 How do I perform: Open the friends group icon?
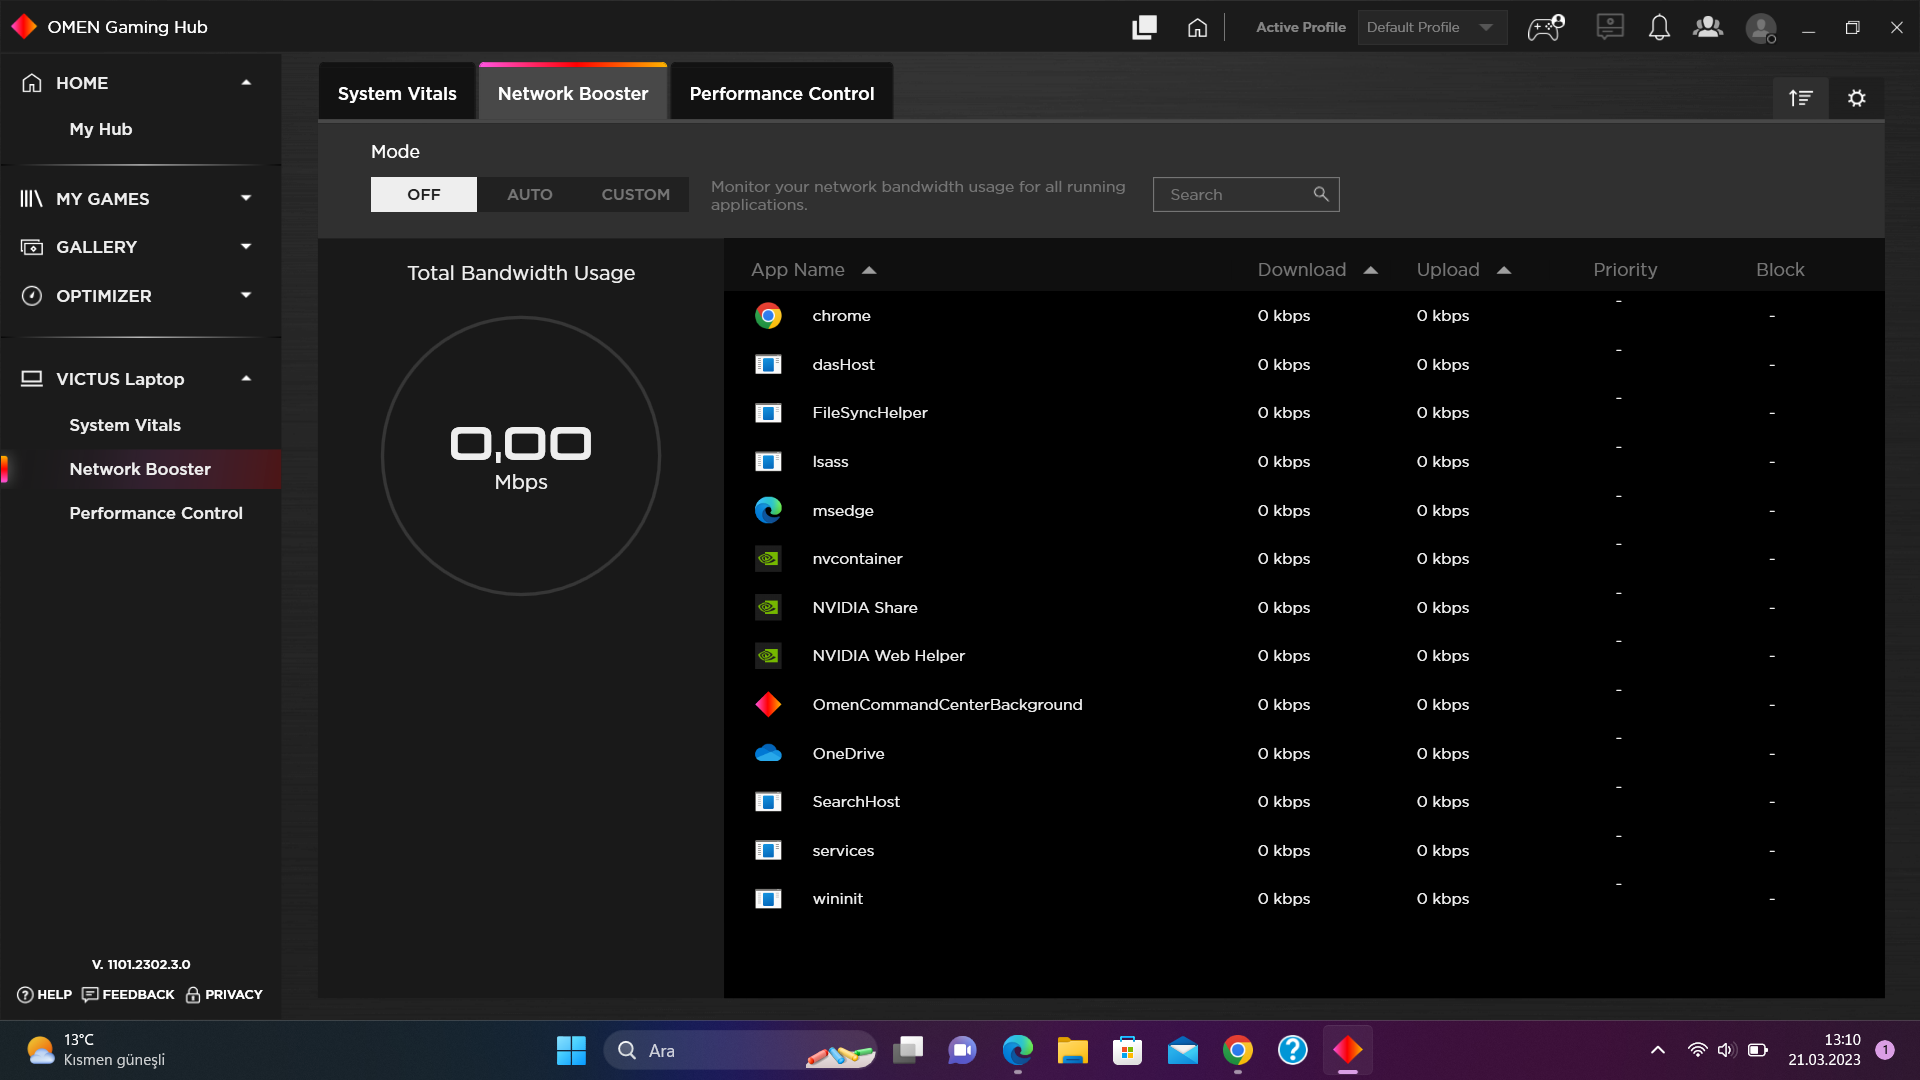tap(1708, 27)
